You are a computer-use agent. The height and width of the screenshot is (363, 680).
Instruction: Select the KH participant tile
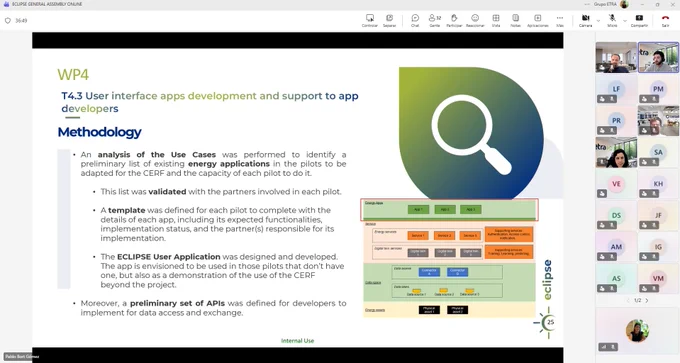(658, 184)
